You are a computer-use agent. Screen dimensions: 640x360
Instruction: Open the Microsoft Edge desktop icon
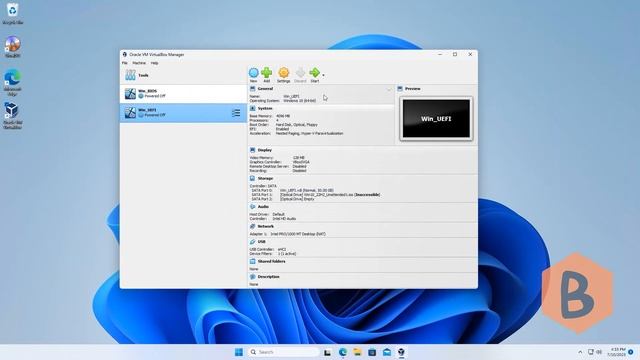point(12,83)
